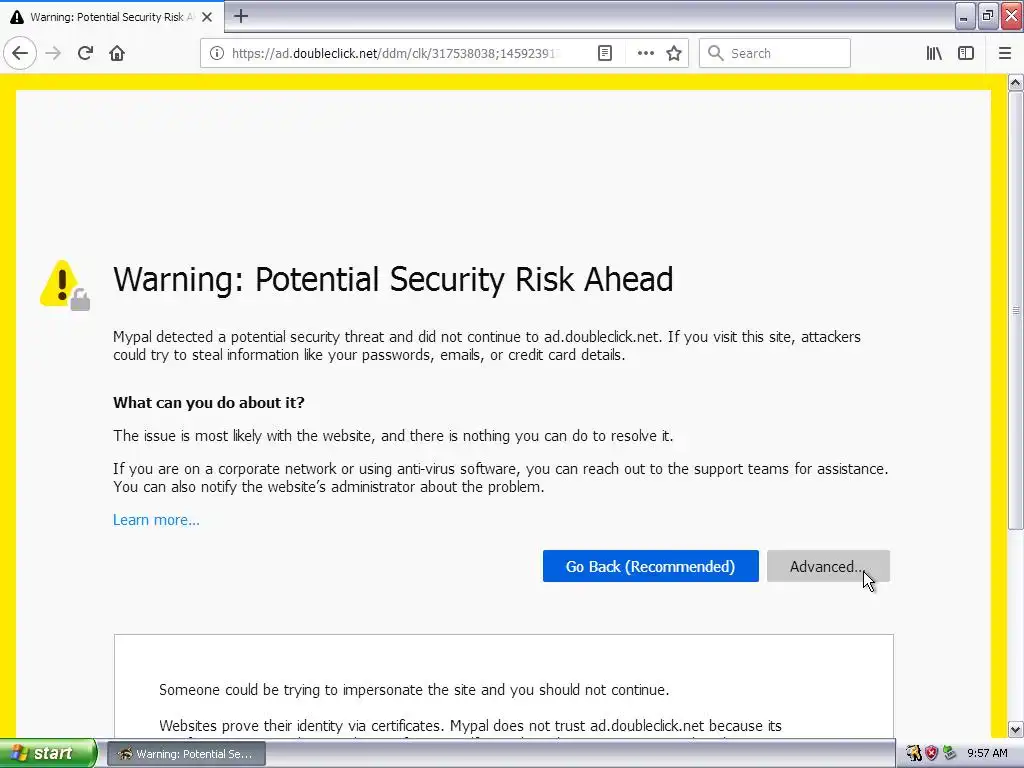Viewport: 1024px width, 768px height.
Task: Open the hamburger application menu
Action: tap(1005, 53)
